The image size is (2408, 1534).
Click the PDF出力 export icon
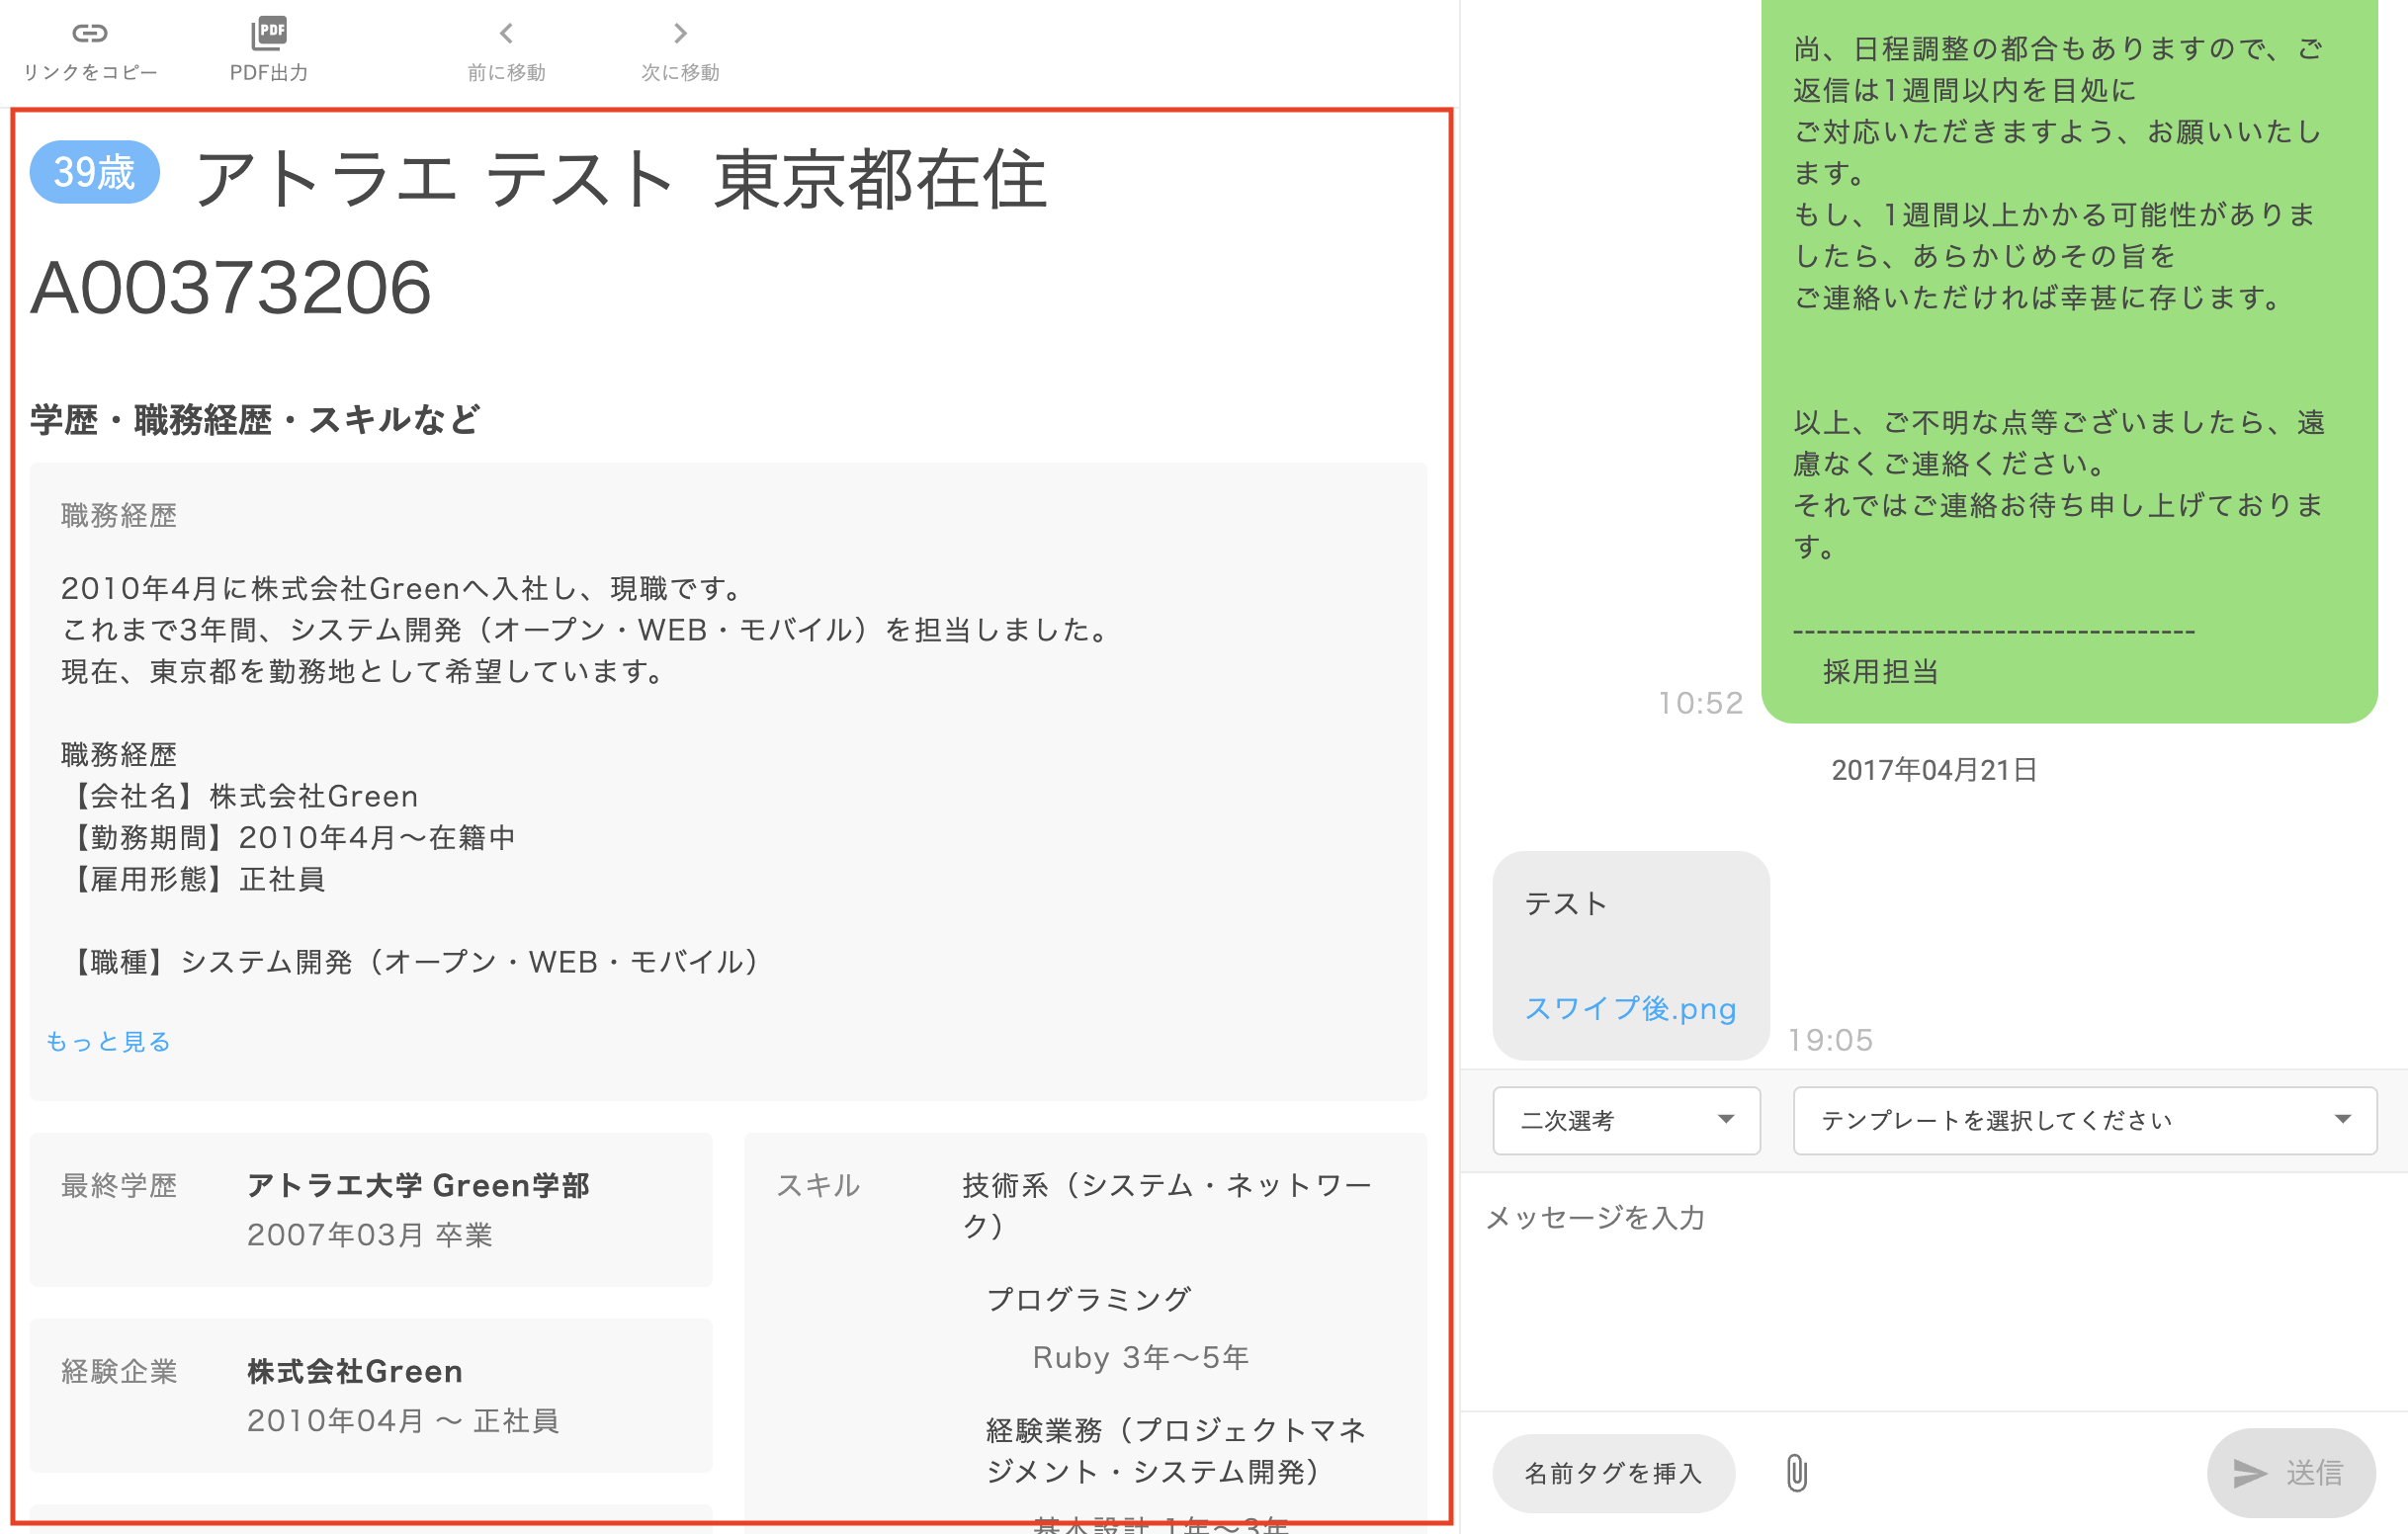pos(269,33)
